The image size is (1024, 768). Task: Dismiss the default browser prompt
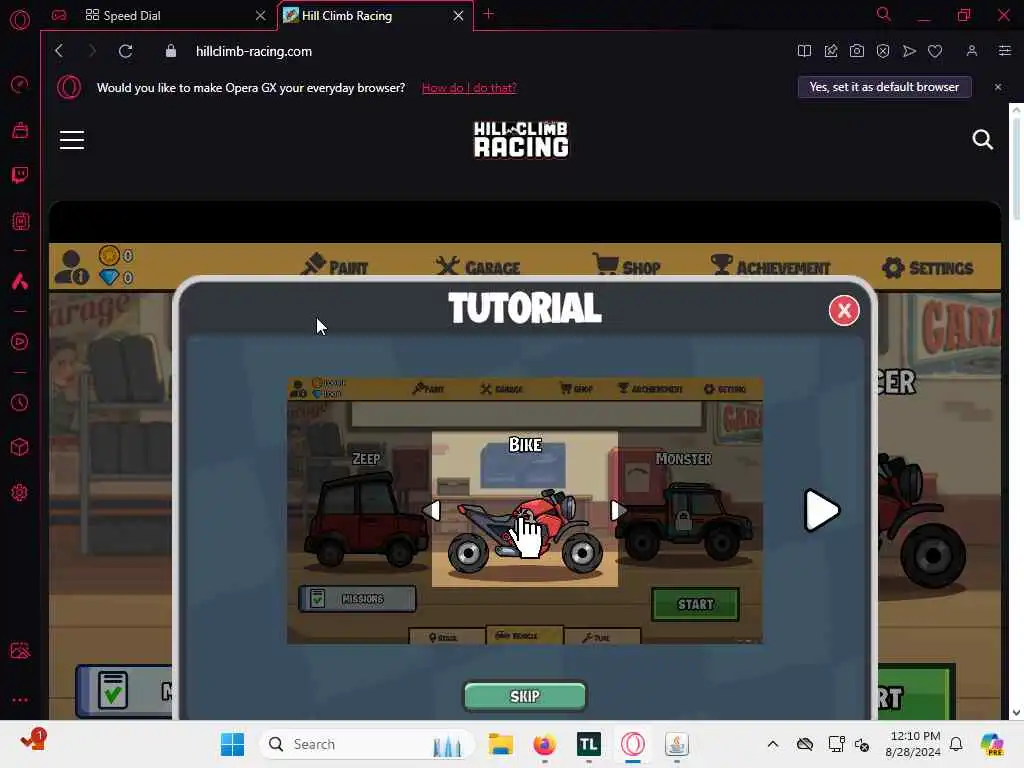tap(998, 87)
